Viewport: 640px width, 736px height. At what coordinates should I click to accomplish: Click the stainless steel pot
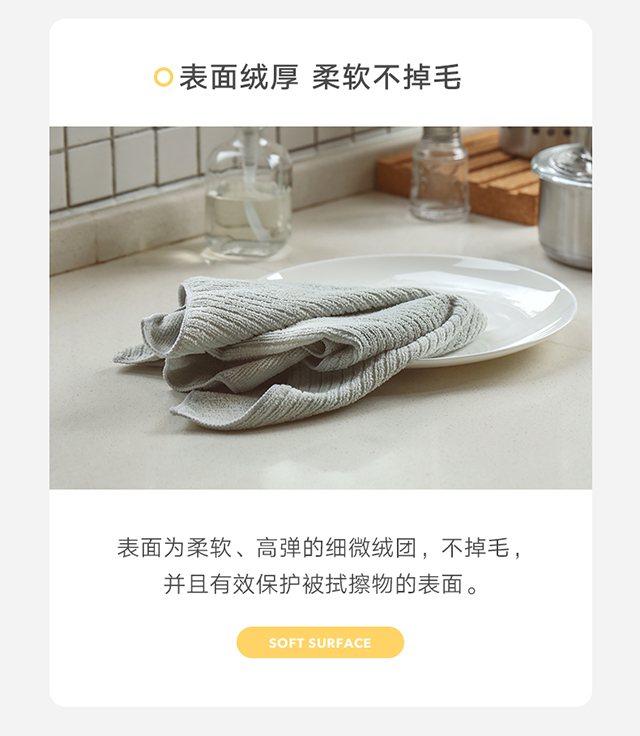(x=563, y=204)
